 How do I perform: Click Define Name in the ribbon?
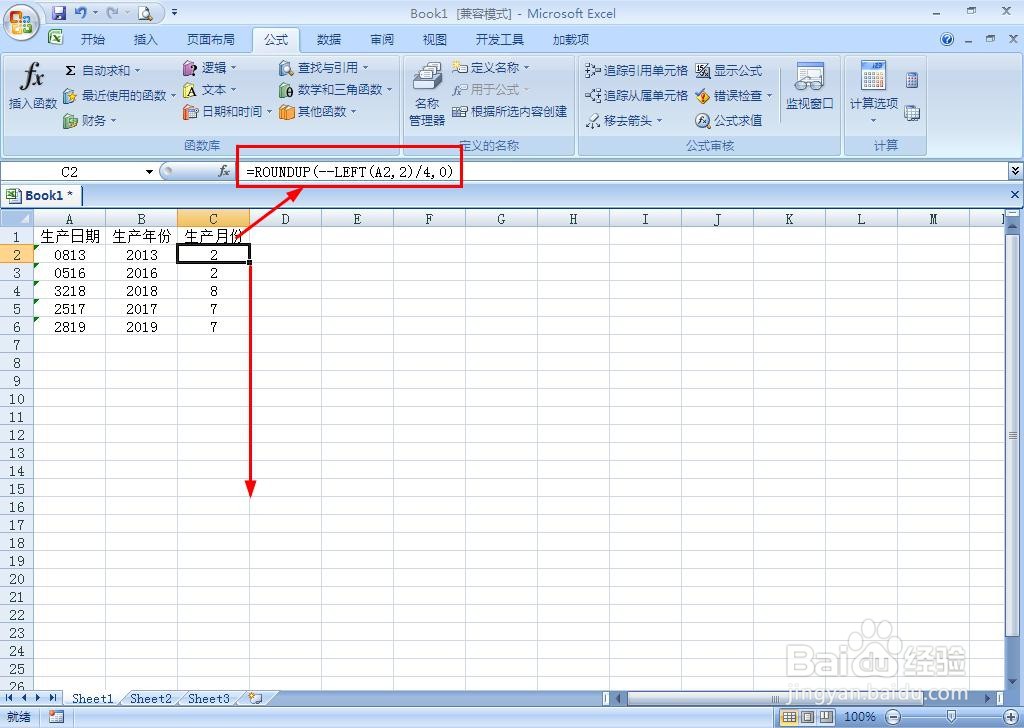tap(493, 67)
